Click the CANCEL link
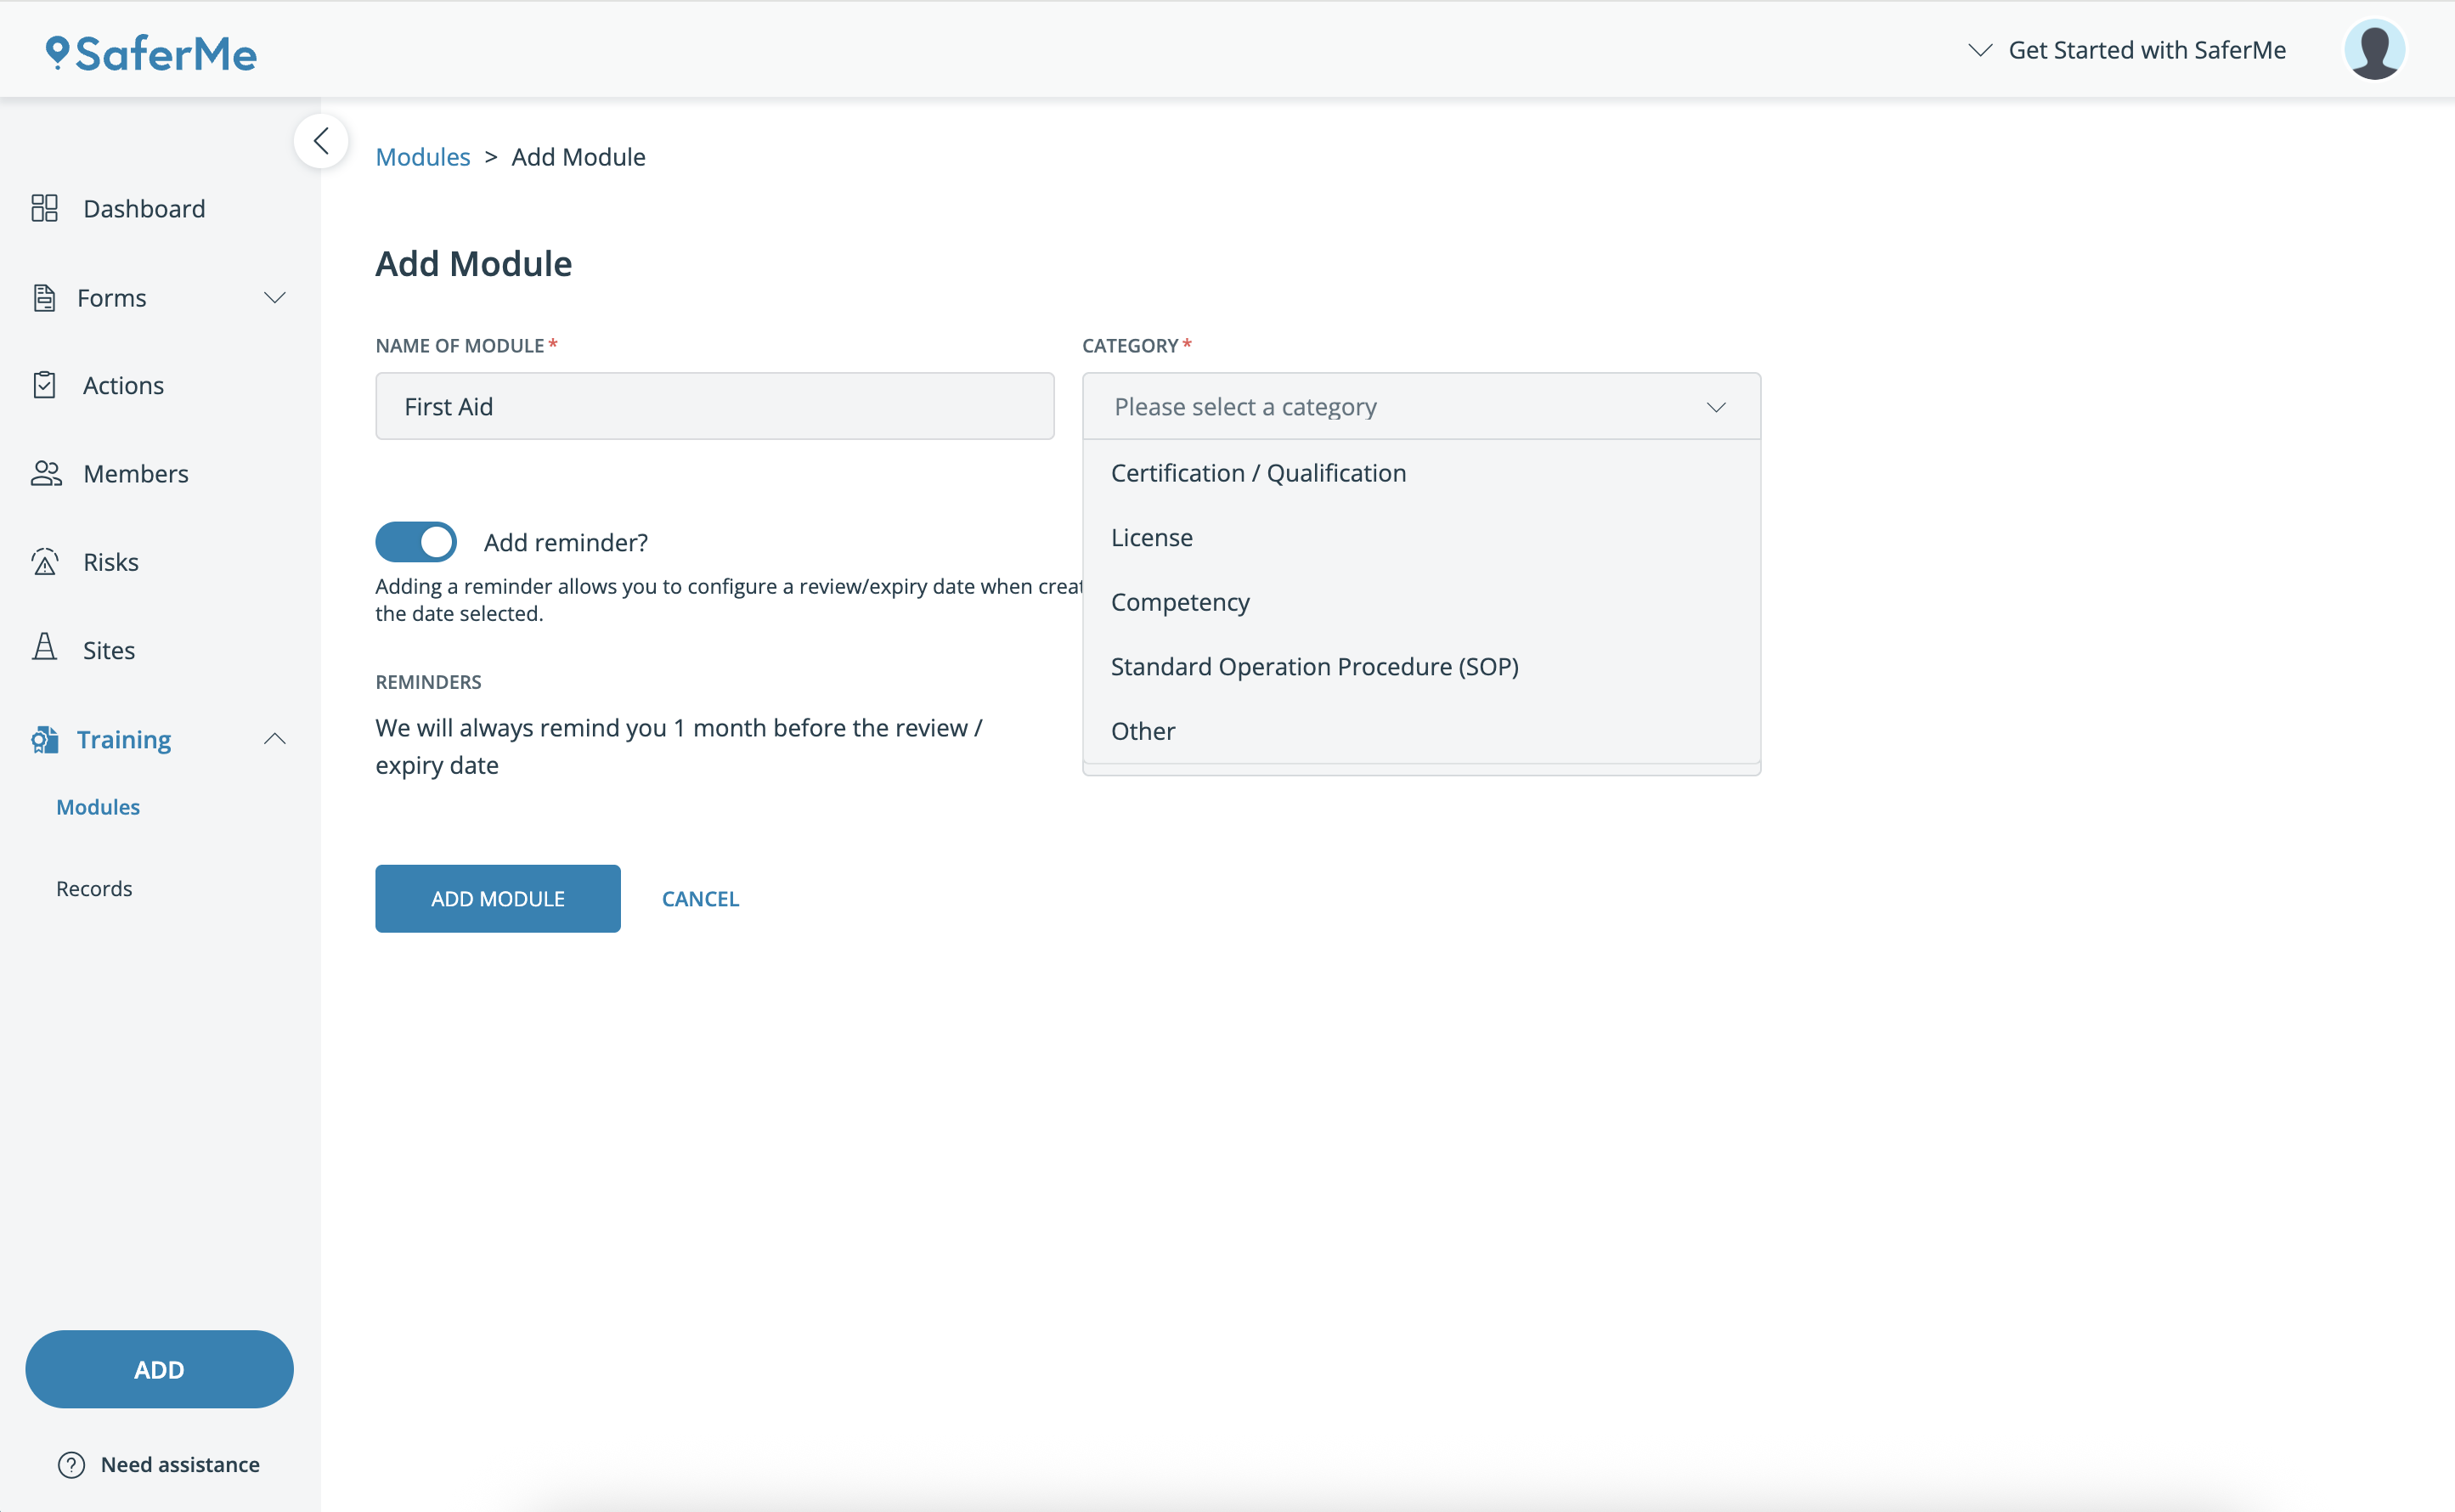The height and width of the screenshot is (1512, 2455). point(700,899)
